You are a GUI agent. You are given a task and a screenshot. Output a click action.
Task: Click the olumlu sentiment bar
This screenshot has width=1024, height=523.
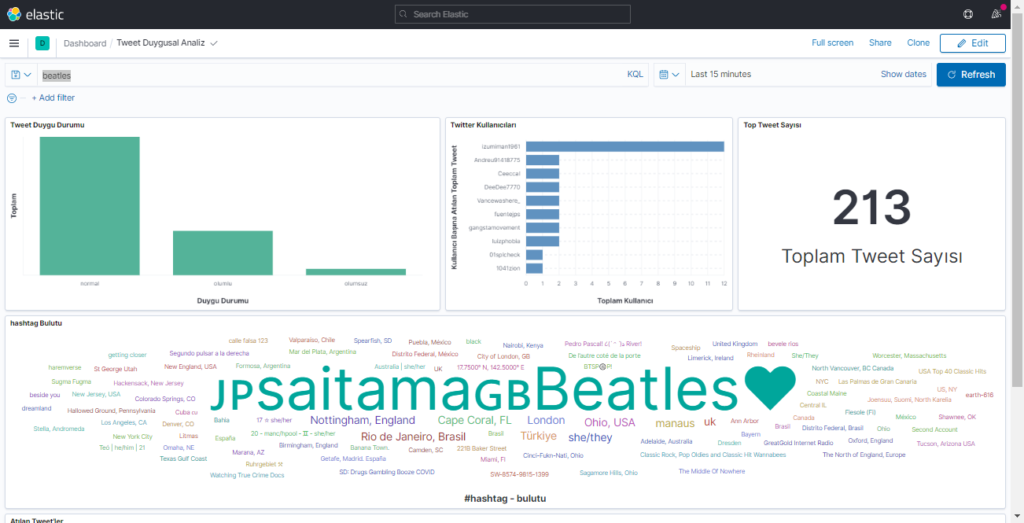pyautogui.click(x=223, y=253)
